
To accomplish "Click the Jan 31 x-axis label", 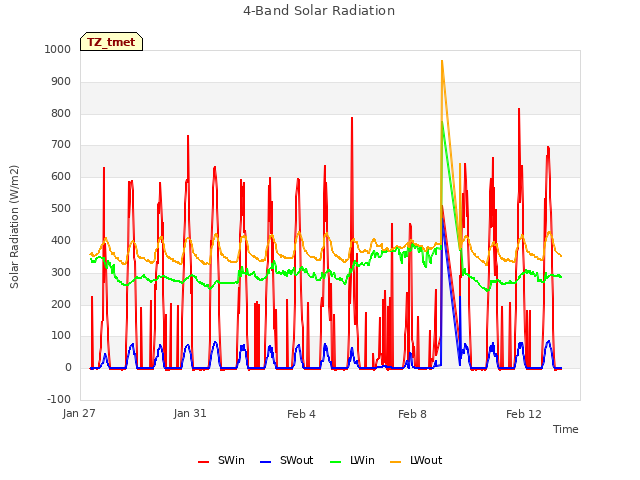I will coord(190,413).
